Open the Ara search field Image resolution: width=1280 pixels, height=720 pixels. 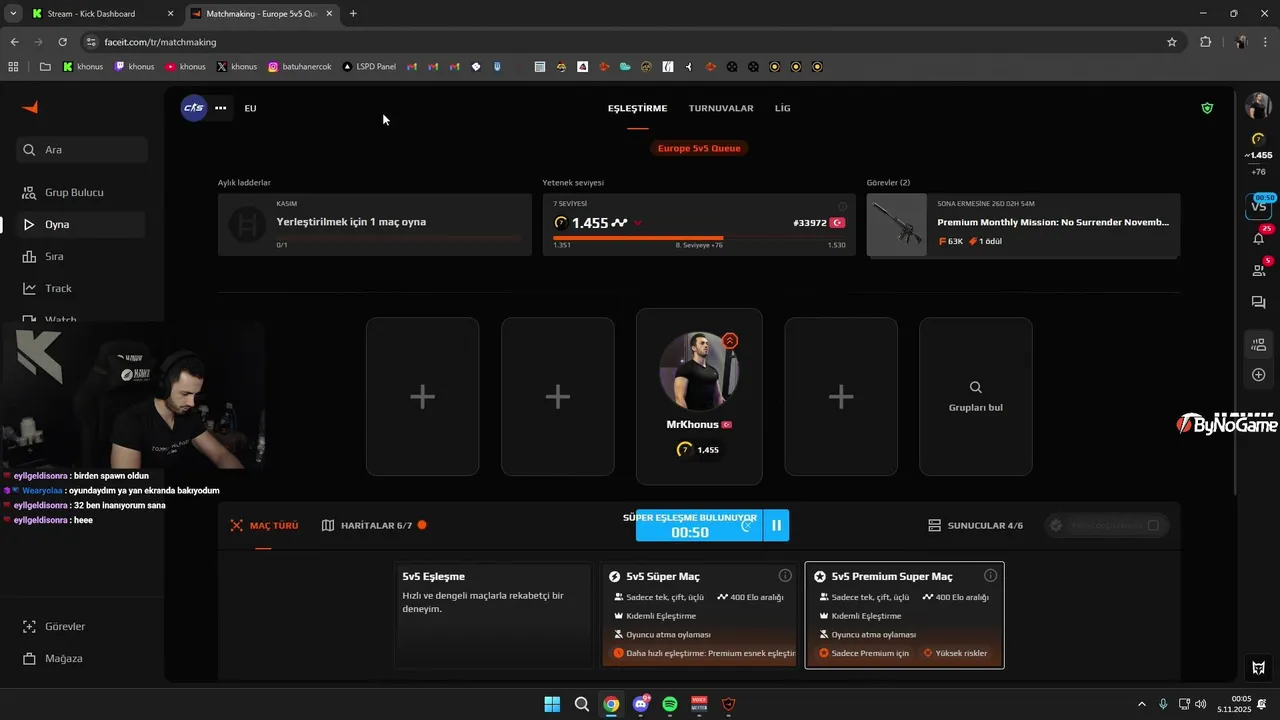[82, 150]
